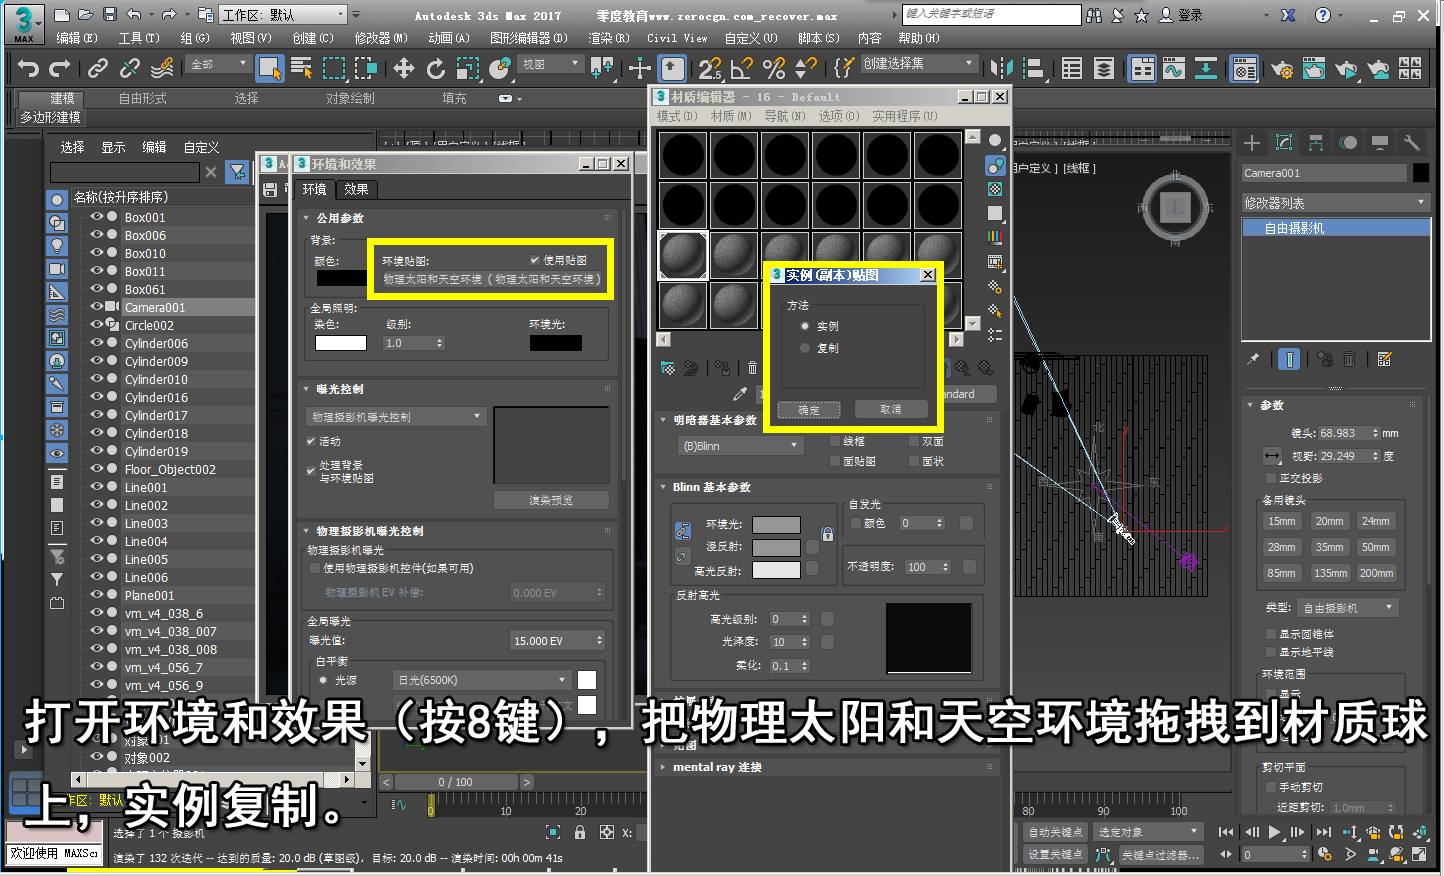The image size is (1444, 876).
Task: Open the Animation menu in menu bar
Action: click(x=448, y=38)
